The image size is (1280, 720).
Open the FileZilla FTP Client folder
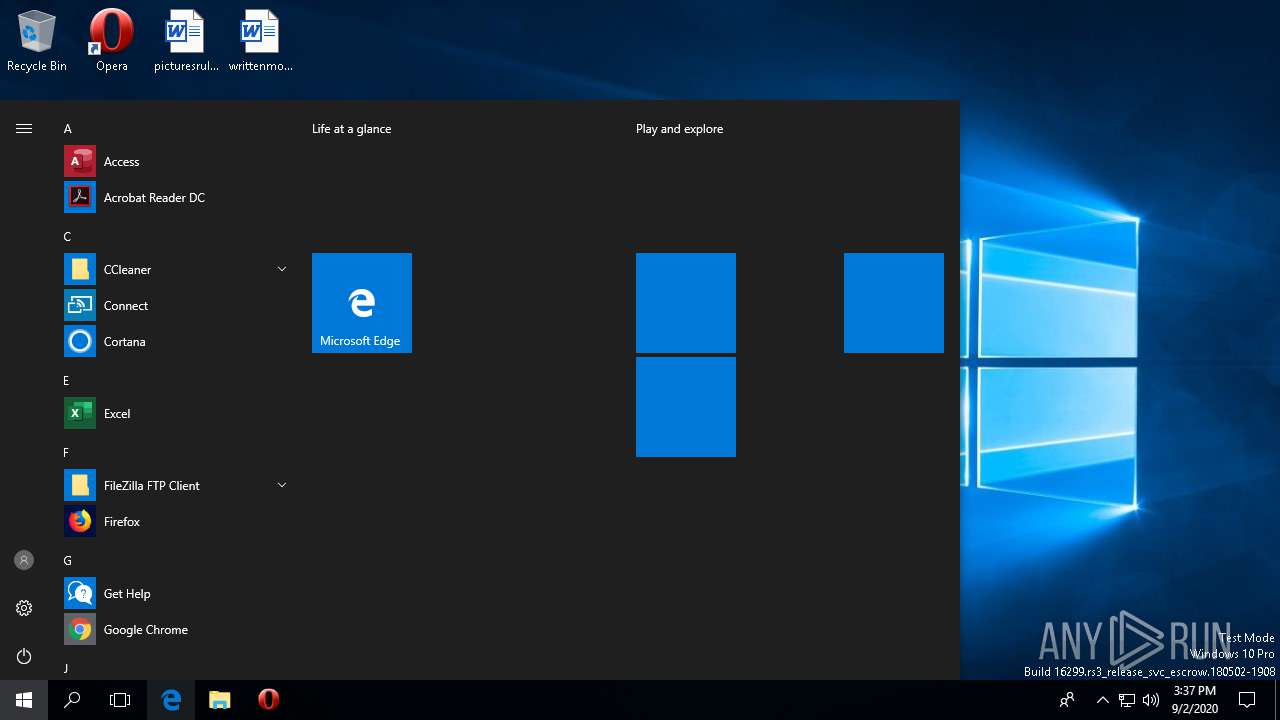point(176,486)
